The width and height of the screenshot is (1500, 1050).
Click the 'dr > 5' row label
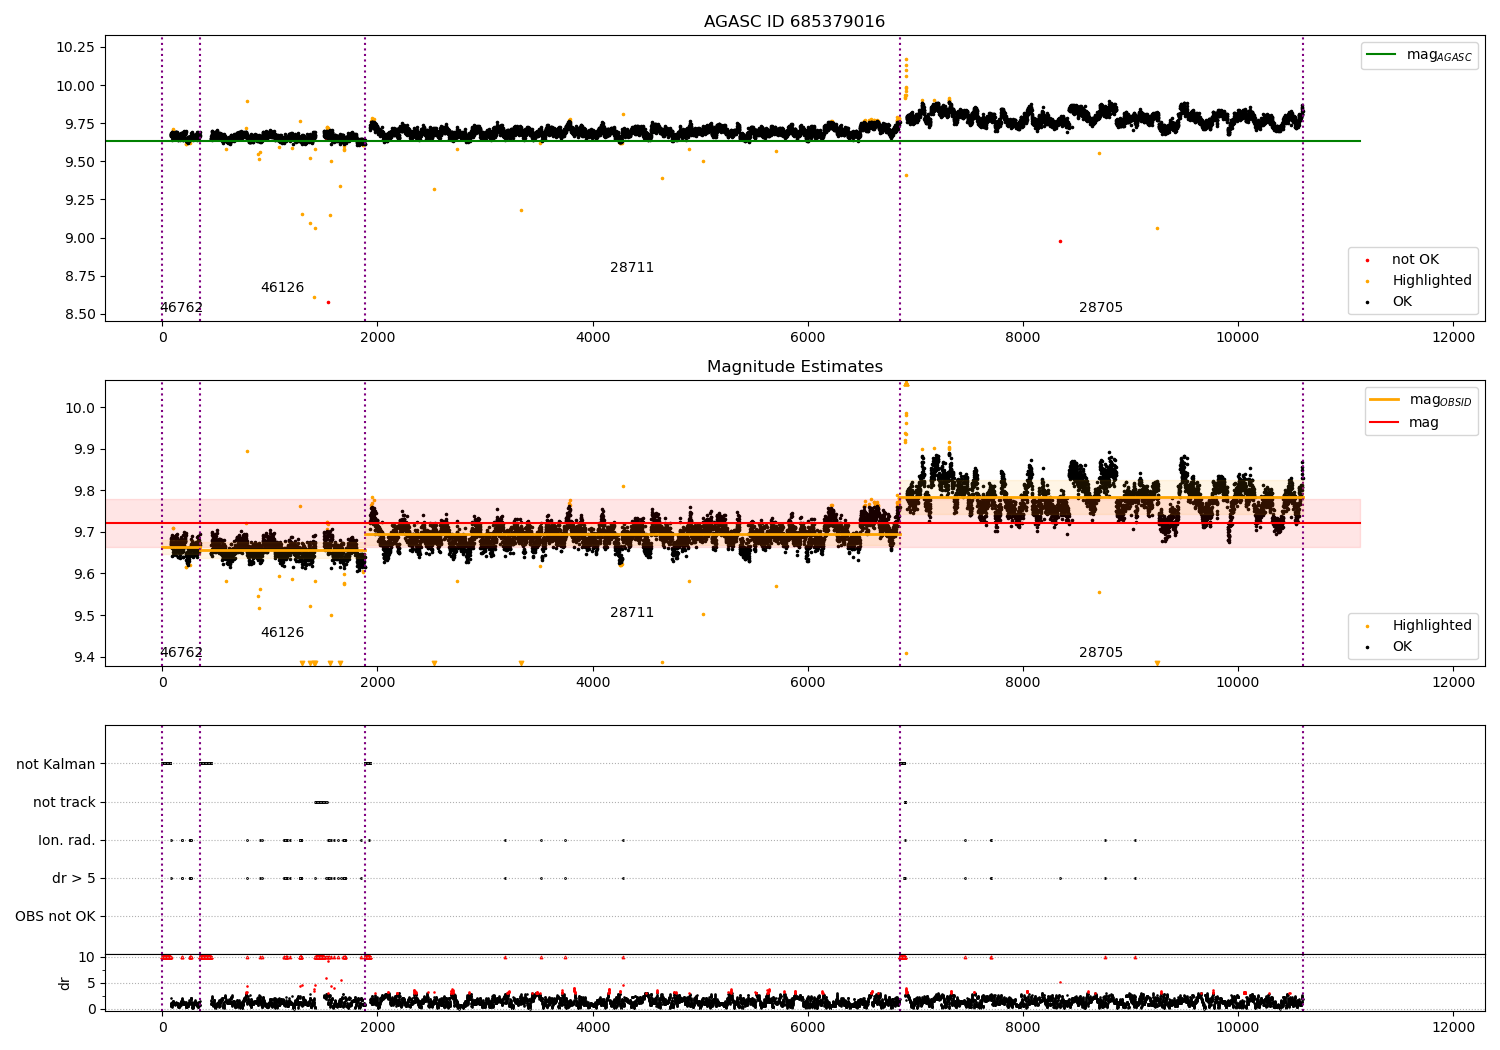coord(74,879)
